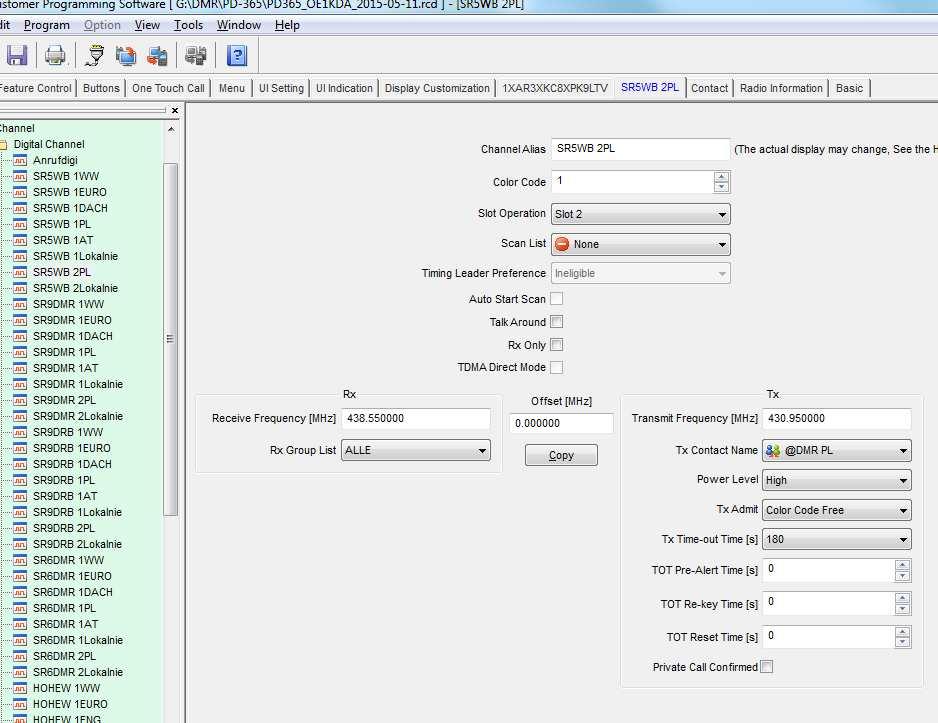Select channel SR6DMR 1PL
This screenshot has height=723, width=938.
[x=64, y=608]
